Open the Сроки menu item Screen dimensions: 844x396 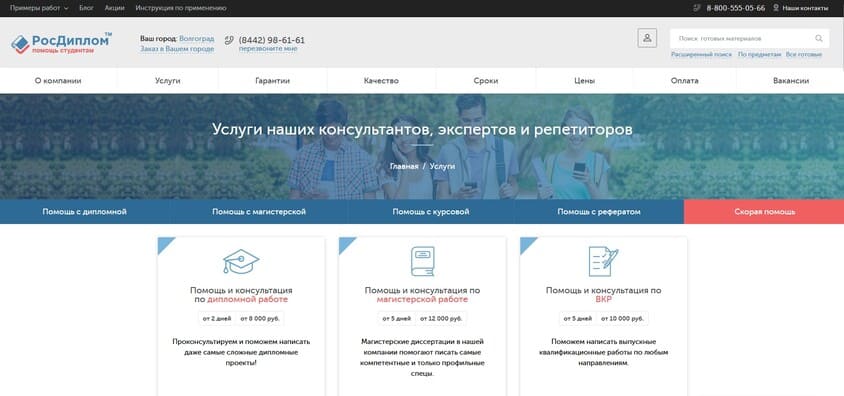coord(486,81)
